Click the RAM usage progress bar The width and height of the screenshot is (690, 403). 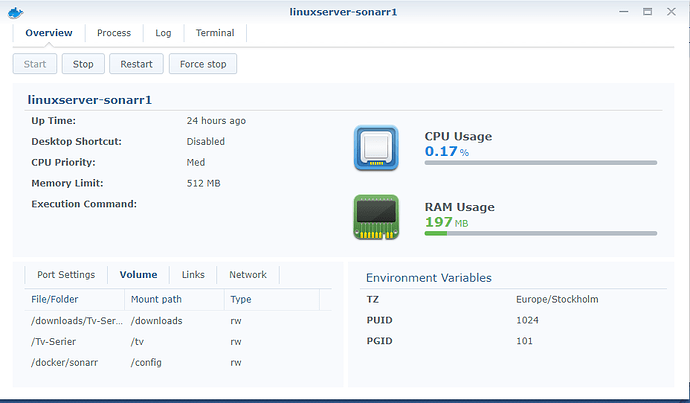point(541,233)
